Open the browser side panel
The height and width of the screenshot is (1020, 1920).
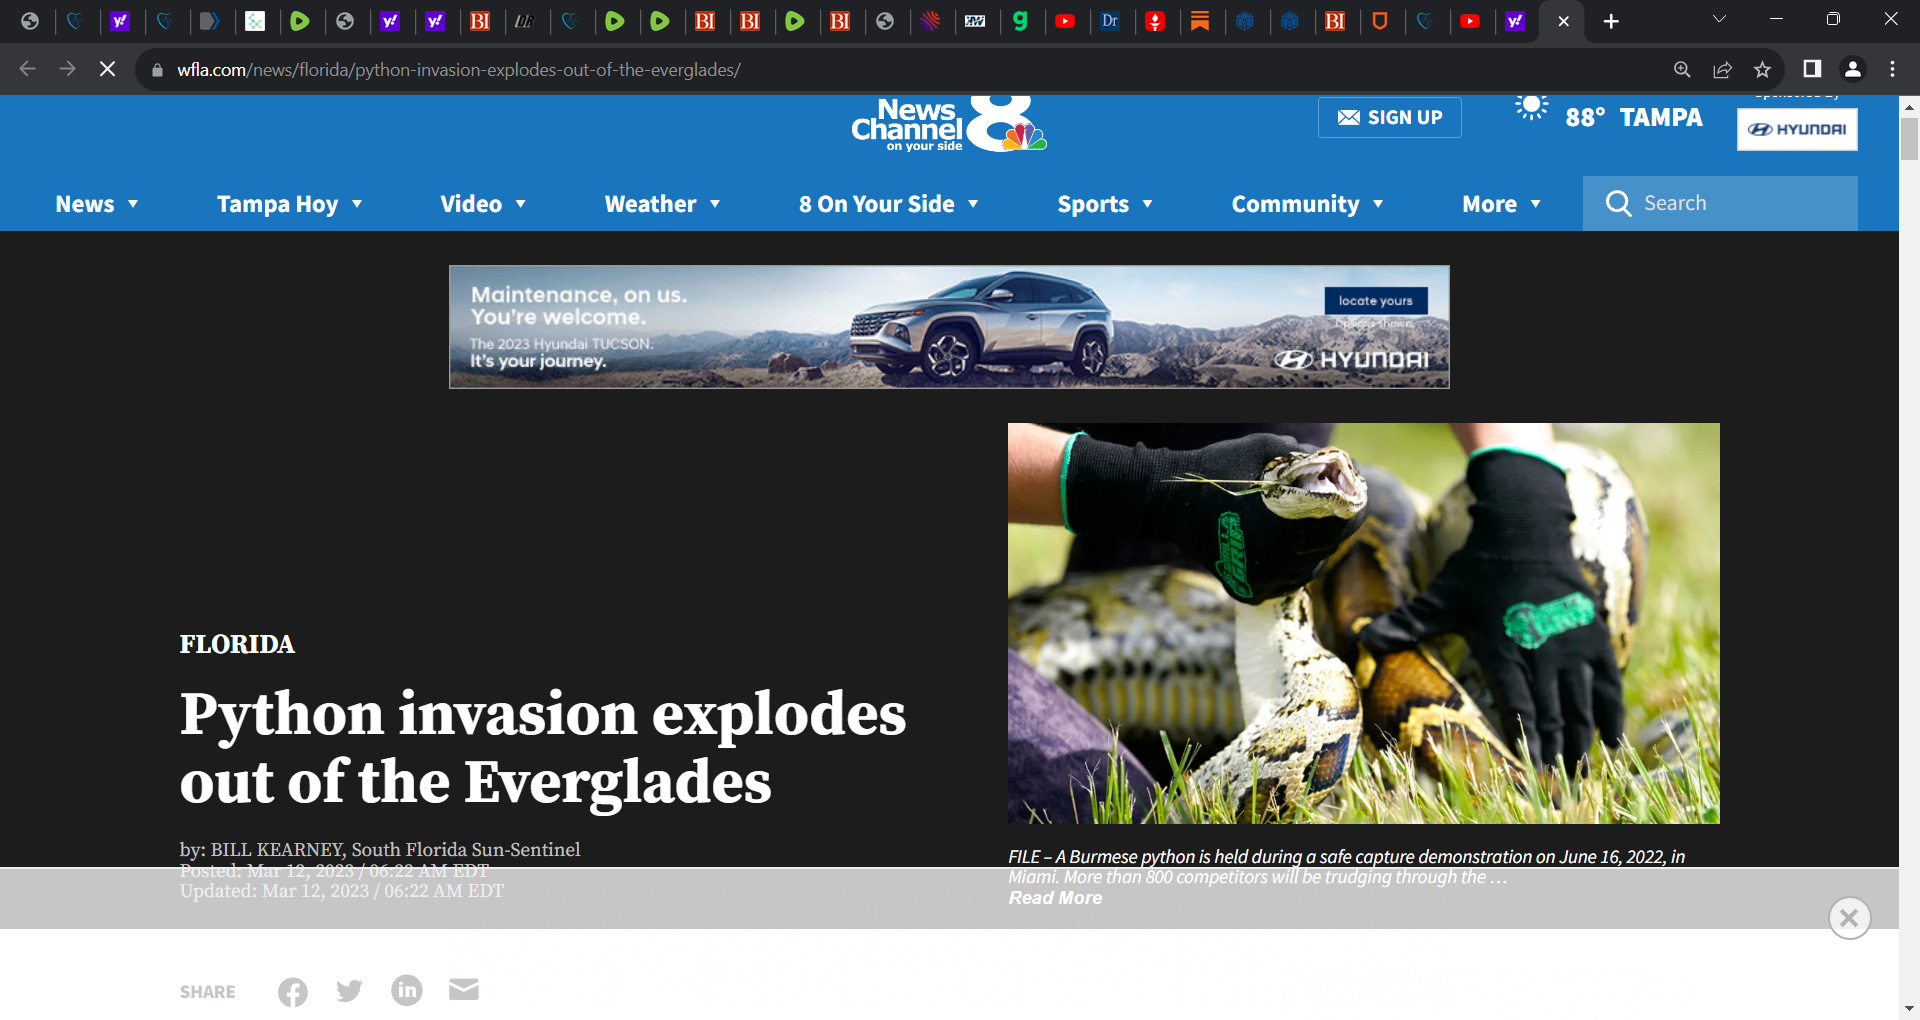(x=1812, y=69)
